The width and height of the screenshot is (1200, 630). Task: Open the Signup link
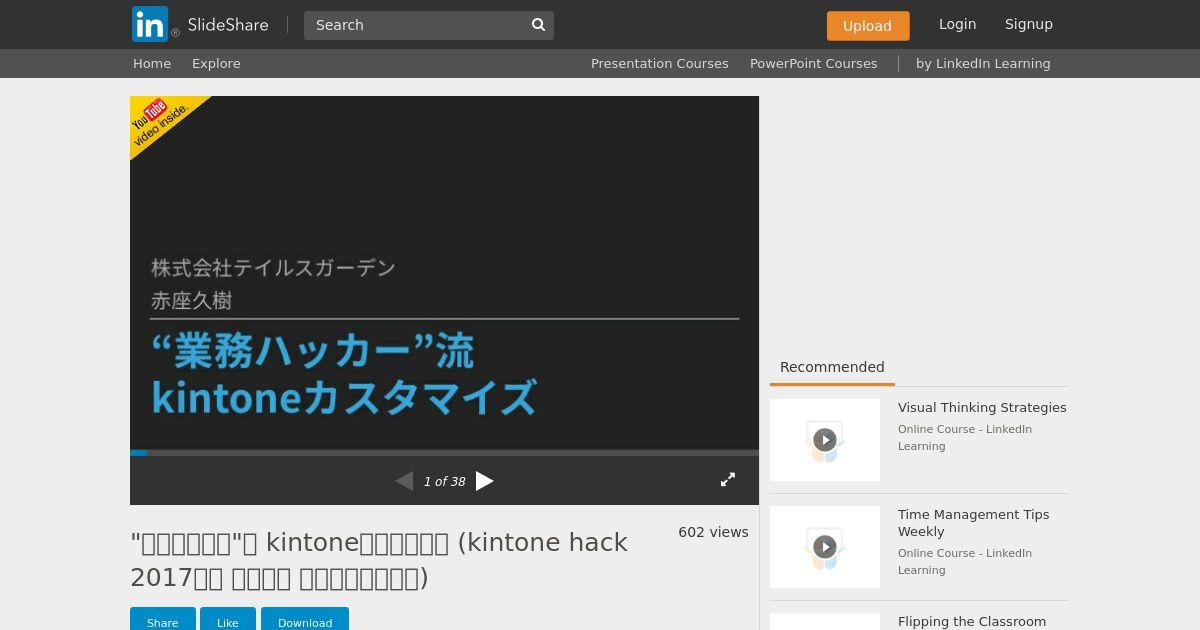(x=1028, y=24)
